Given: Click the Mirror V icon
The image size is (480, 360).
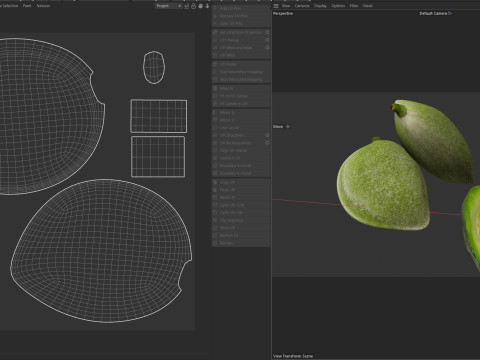Looking at the screenshot, I should pos(215,120).
